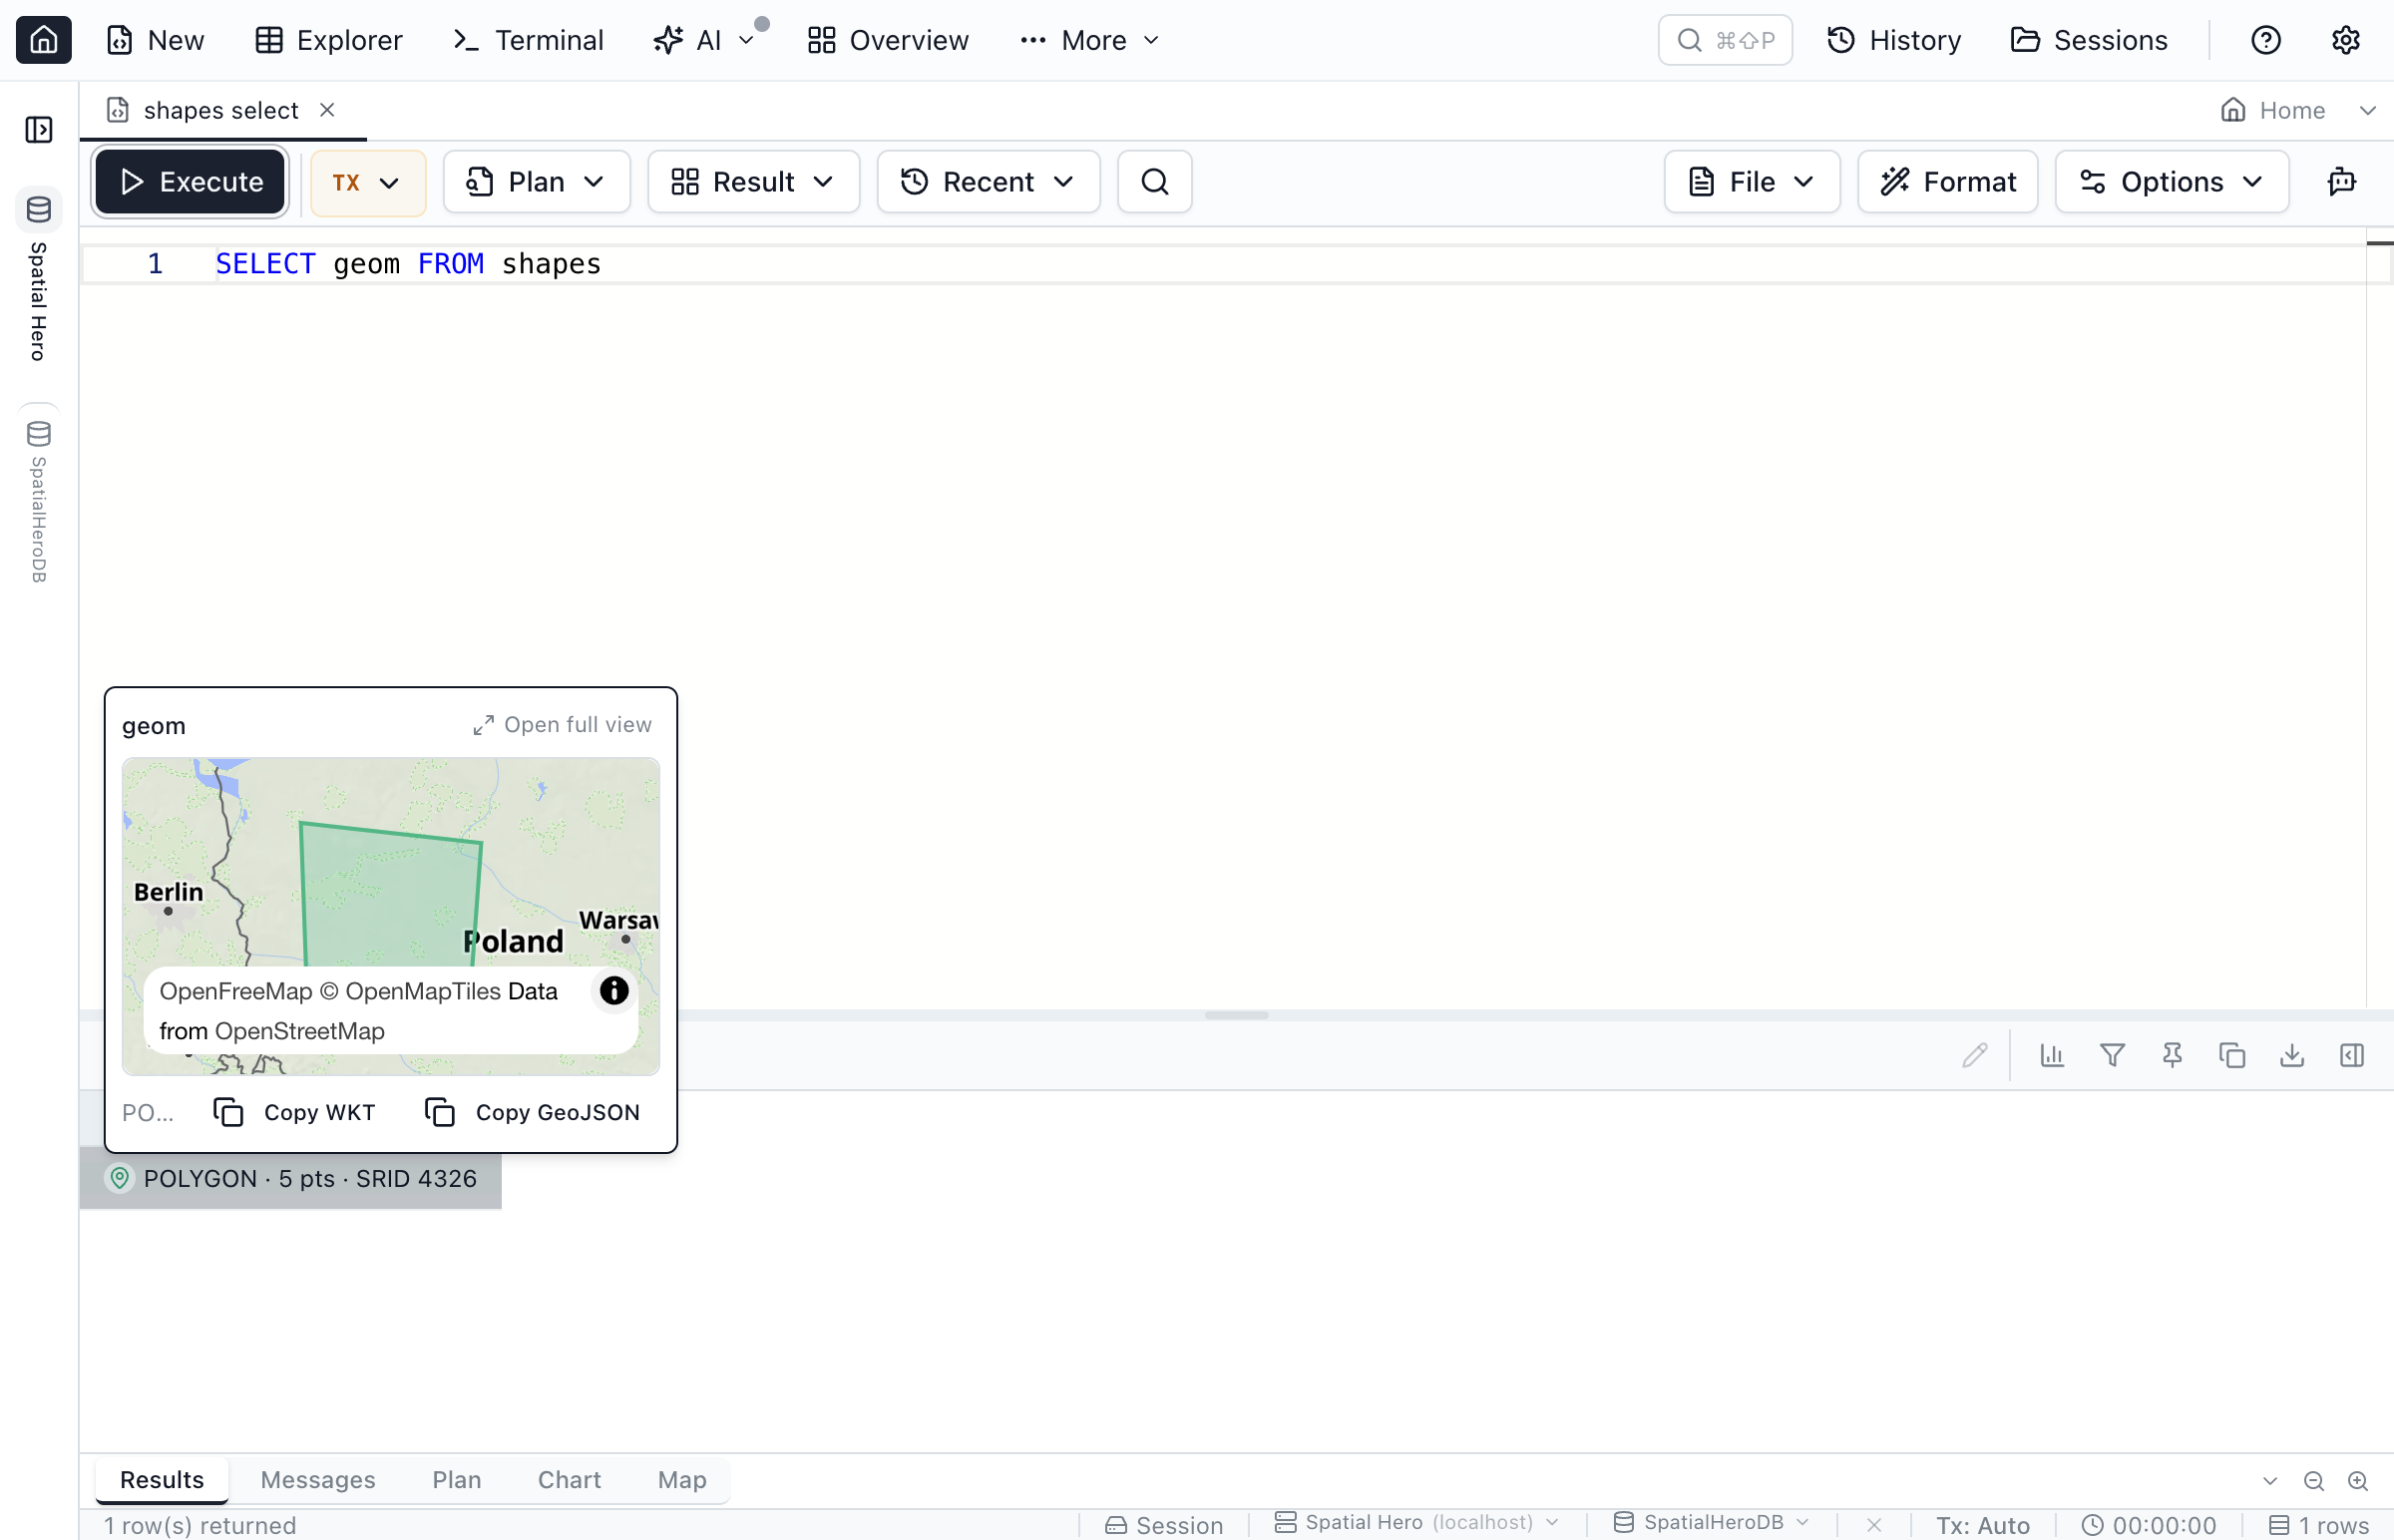This screenshot has height=1540, width=2394.
Task: Select the shapes select query tab
Action: pyautogui.click(x=222, y=110)
